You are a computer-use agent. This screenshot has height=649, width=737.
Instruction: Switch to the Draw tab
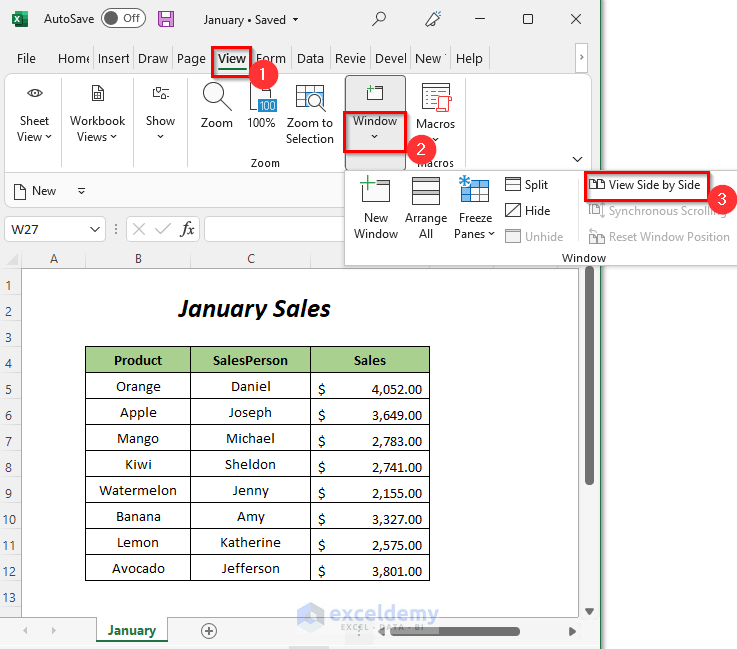153,59
